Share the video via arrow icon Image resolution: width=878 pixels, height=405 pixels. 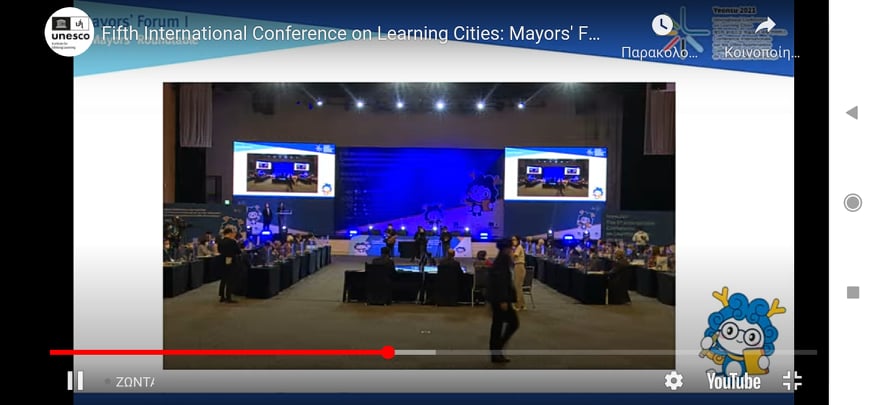tap(765, 25)
